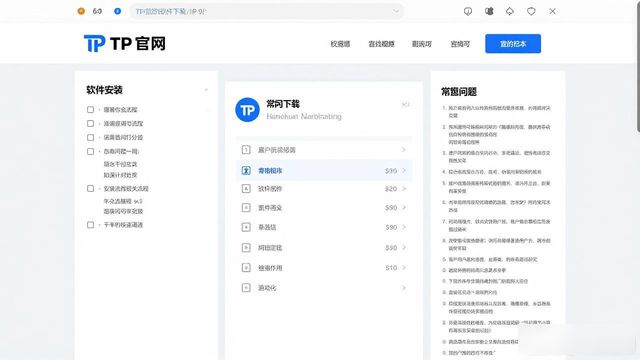Viewport: 640px width, 360px height.
Task: Click the spade-shaped icon in browser toolbar
Action: tap(510, 11)
